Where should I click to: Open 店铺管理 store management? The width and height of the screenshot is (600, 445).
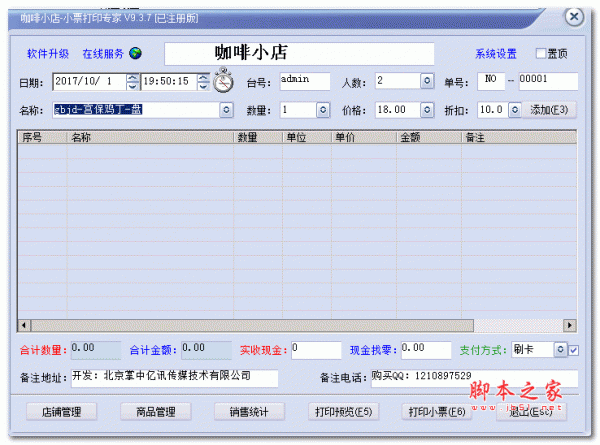[x=61, y=411]
